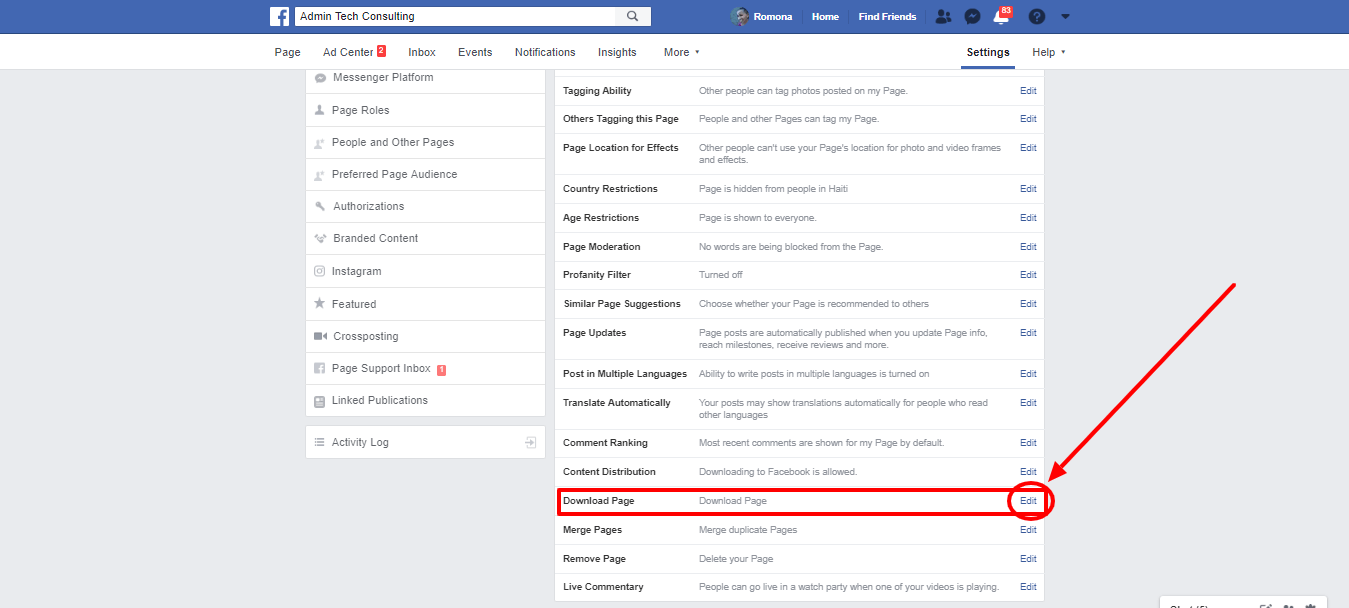Click into the Admin Tech Consulting search field

455,16
